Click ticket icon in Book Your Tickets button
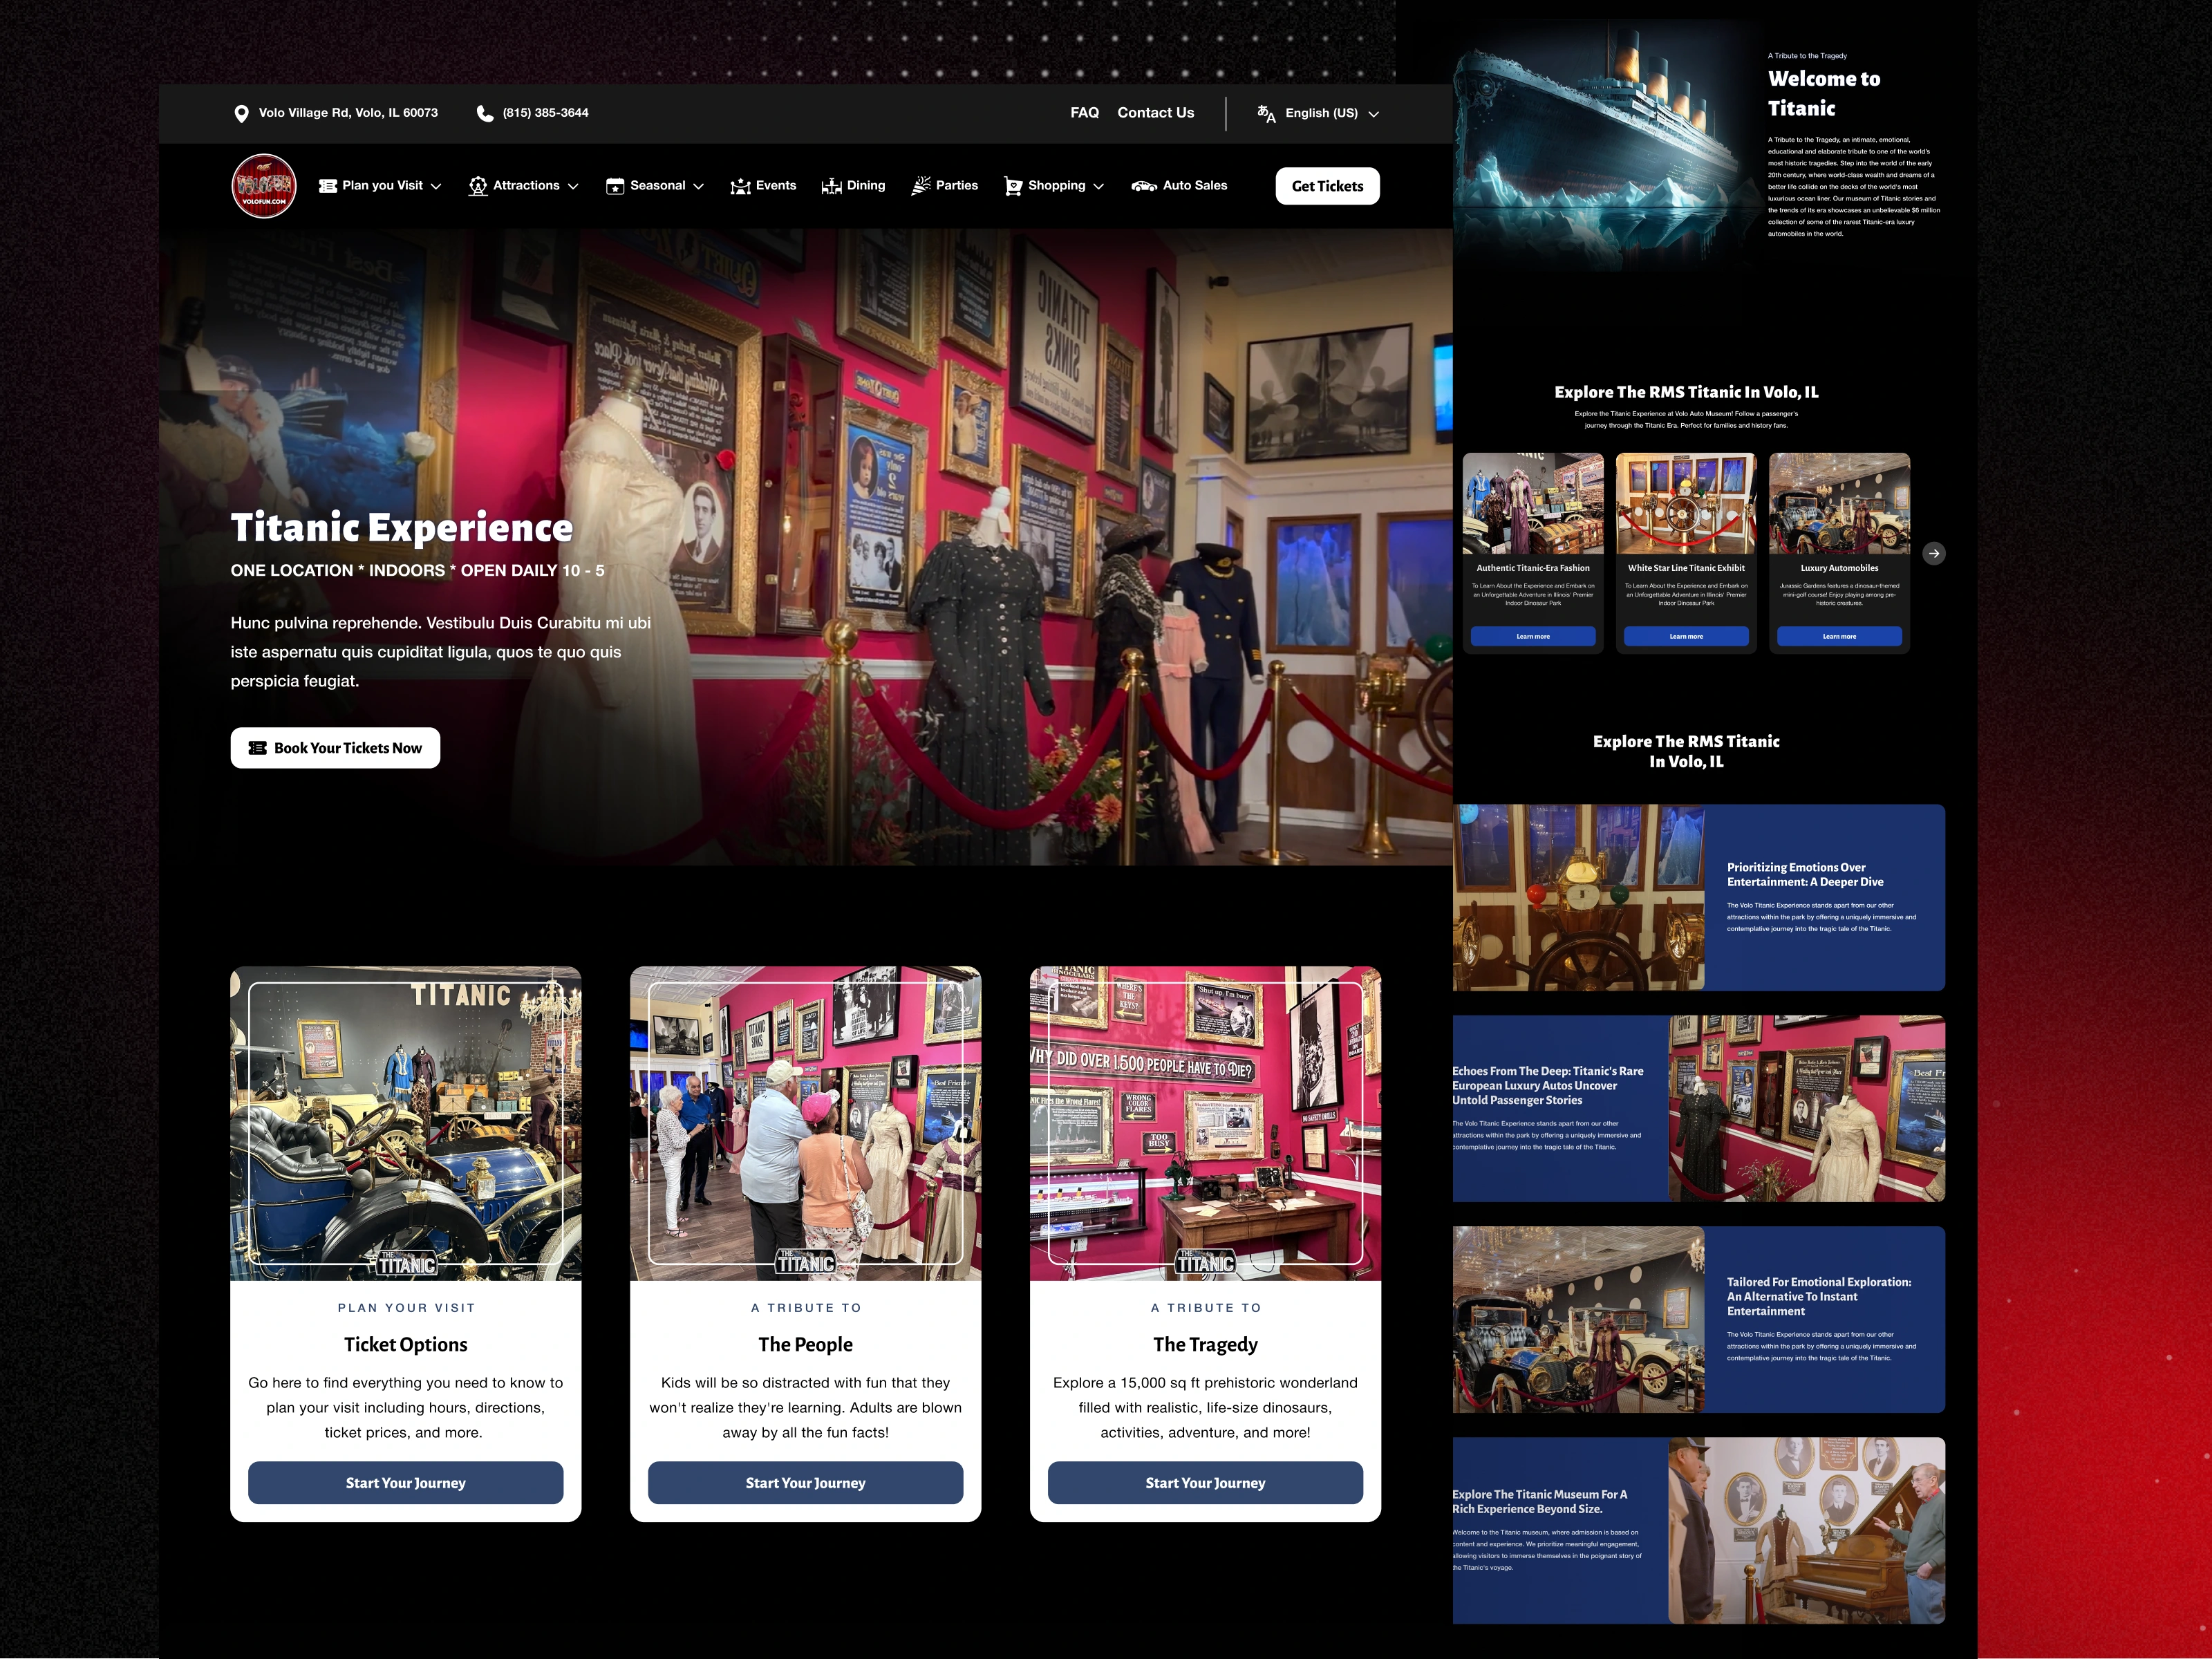 point(257,748)
